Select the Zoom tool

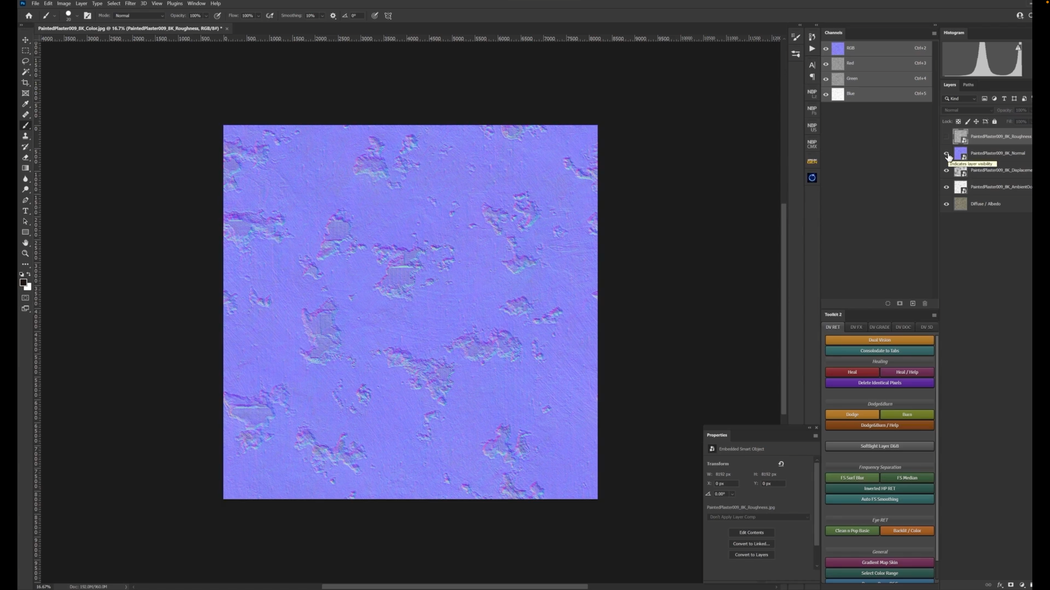tap(25, 254)
